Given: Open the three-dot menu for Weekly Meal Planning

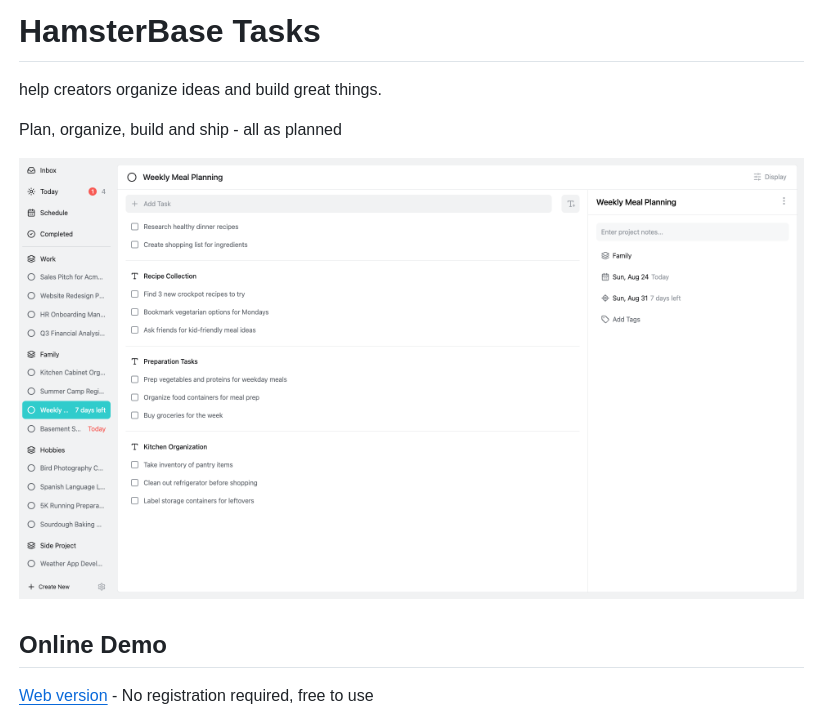Looking at the screenshot, I should tap(784, 202).
